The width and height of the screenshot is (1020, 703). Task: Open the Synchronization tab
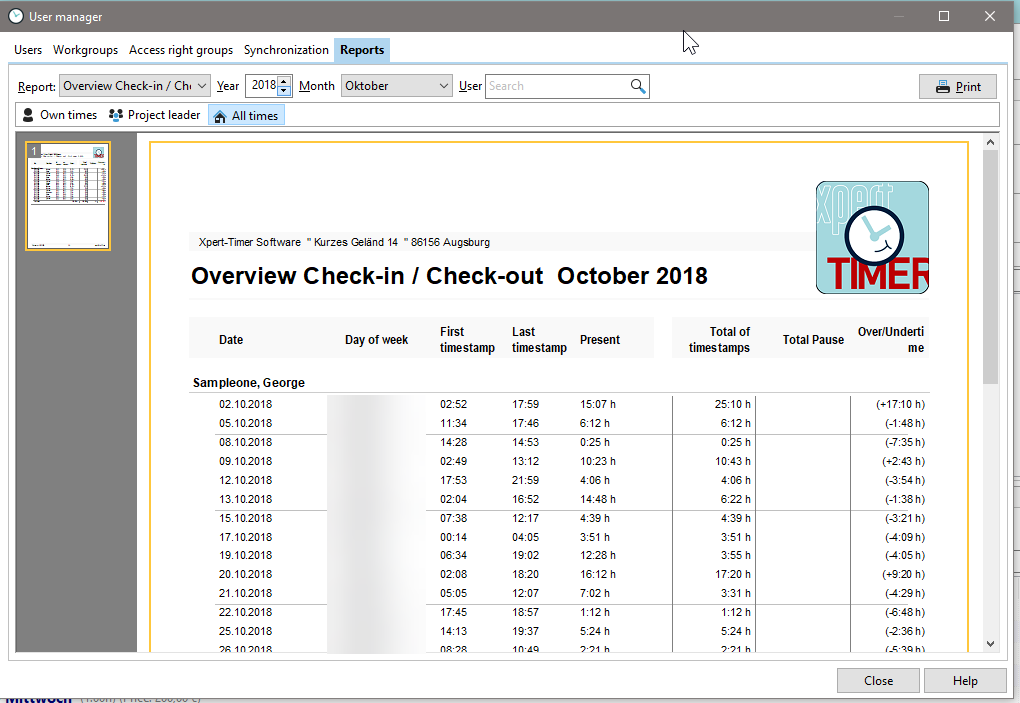(286, 50)
